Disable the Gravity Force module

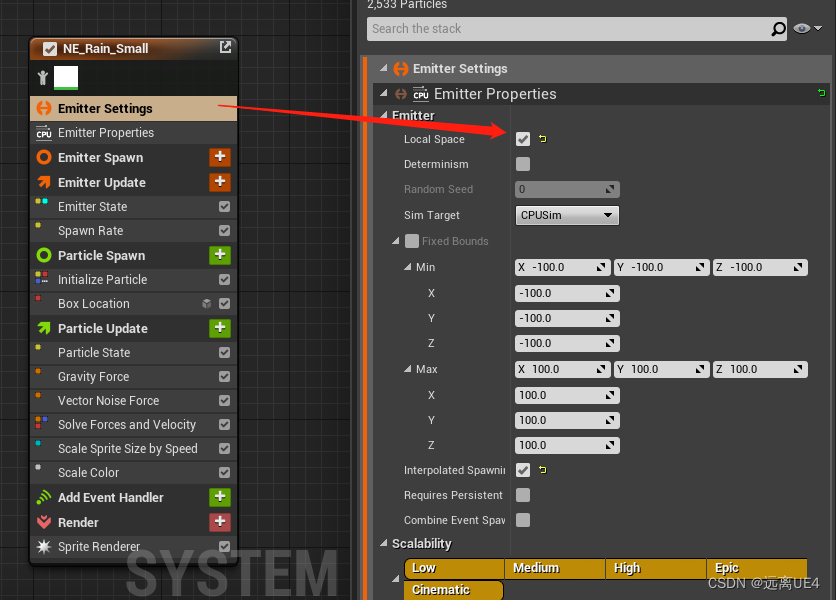(224, 377)
